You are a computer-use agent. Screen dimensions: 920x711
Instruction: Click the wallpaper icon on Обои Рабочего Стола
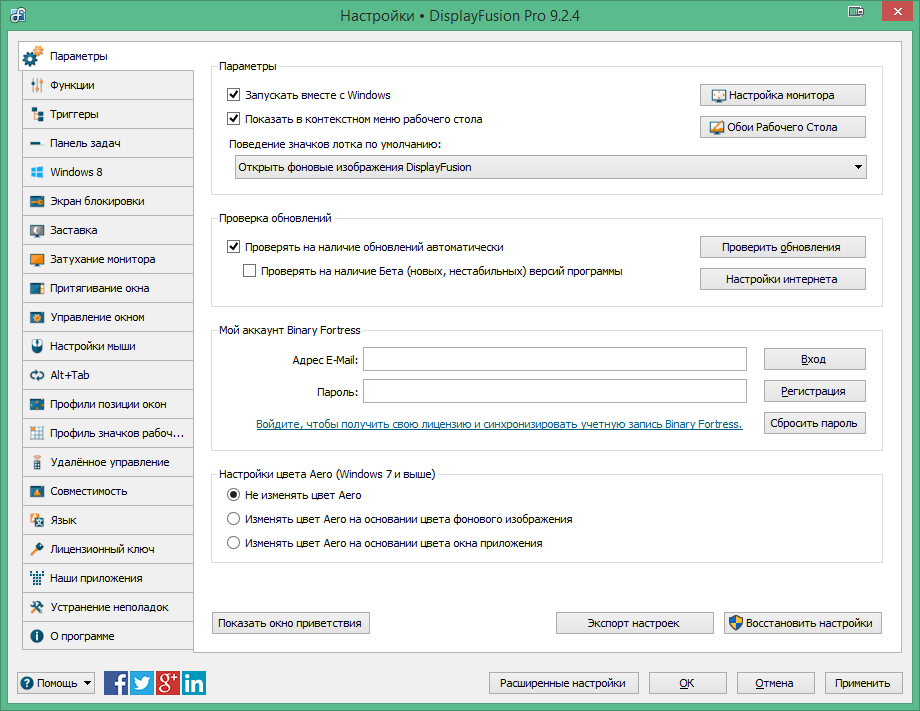coord(715,127)
